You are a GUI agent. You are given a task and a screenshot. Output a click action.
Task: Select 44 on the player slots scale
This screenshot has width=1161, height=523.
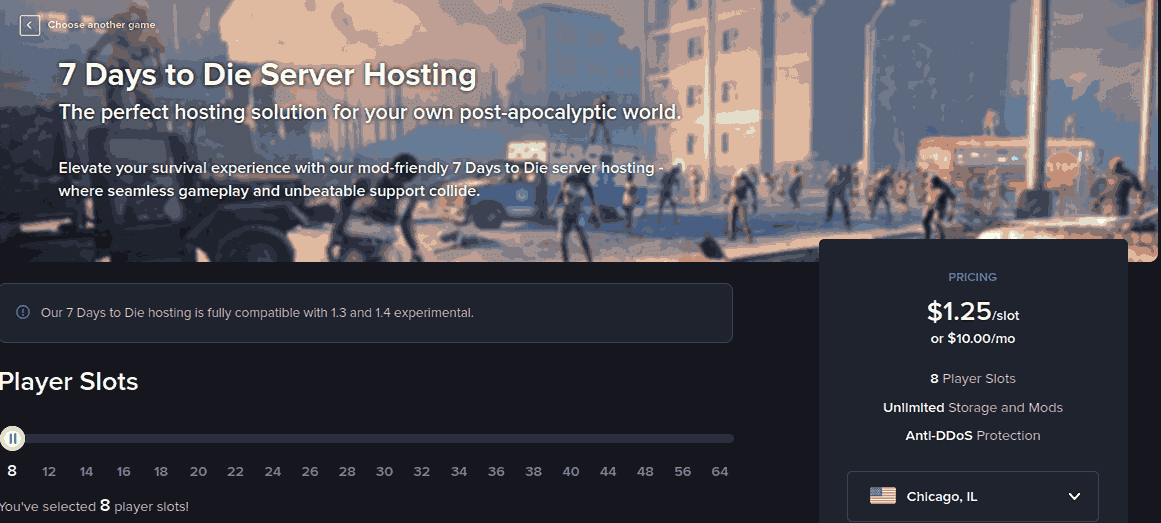tap(608, 471)
